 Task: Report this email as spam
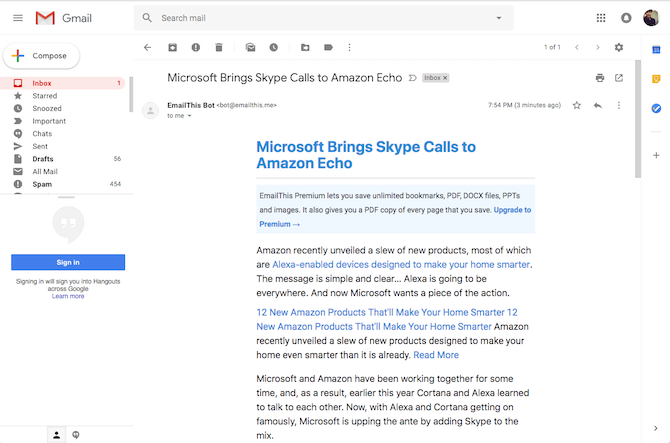click(x=195, y=47)
